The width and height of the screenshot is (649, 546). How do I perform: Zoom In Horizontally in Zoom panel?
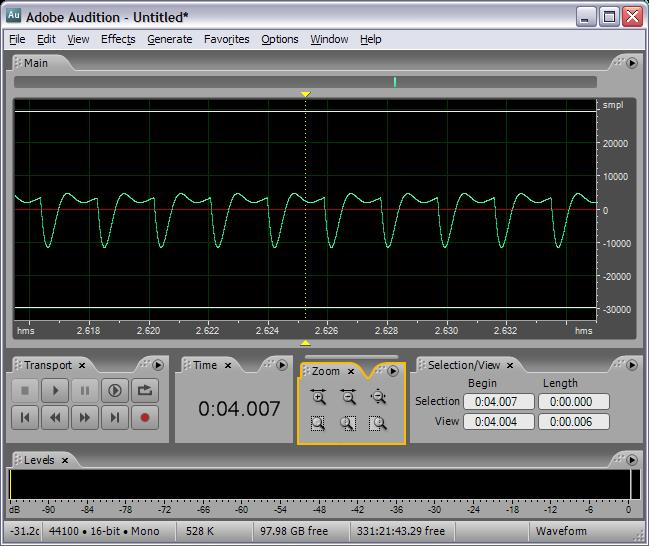(318, 397)
